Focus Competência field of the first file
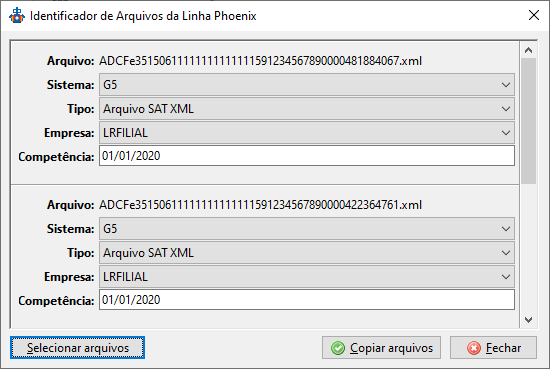The width and height of the screenshot is (550, 369). point(307,156)
